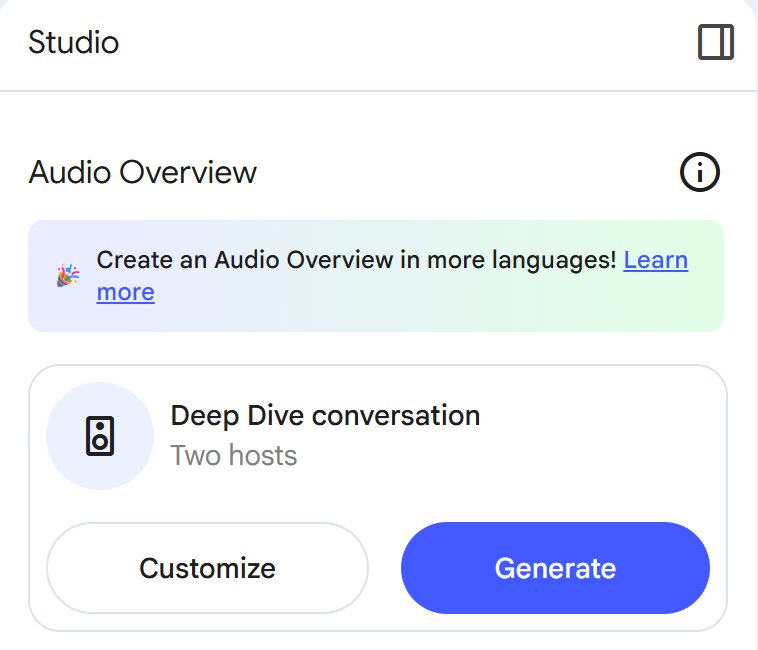Follow the Learn more link
This screenshot has height=650, width=758.
coord(656,260)
